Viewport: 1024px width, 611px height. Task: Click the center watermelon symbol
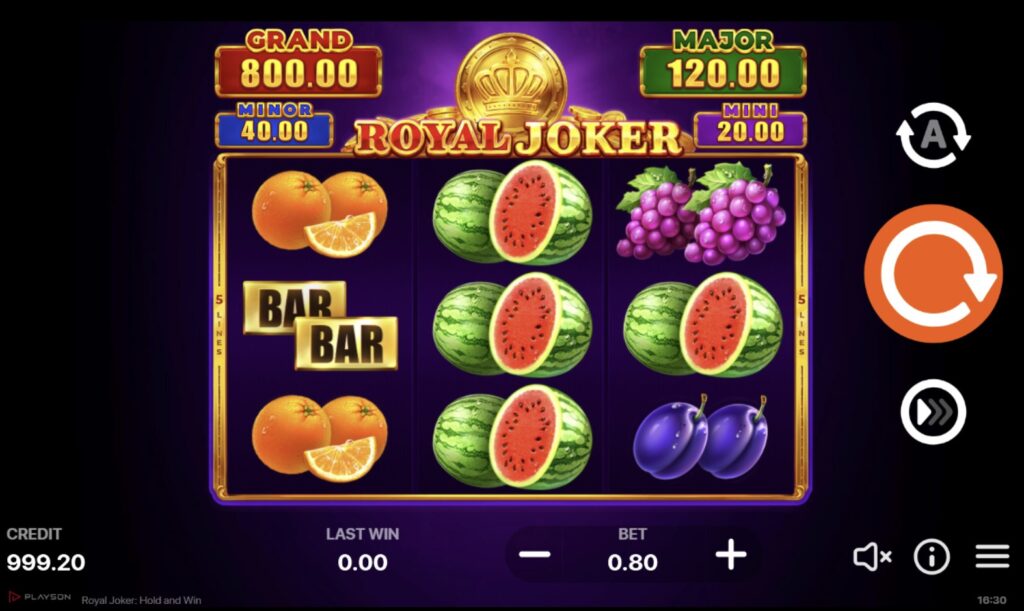[512, 324]
